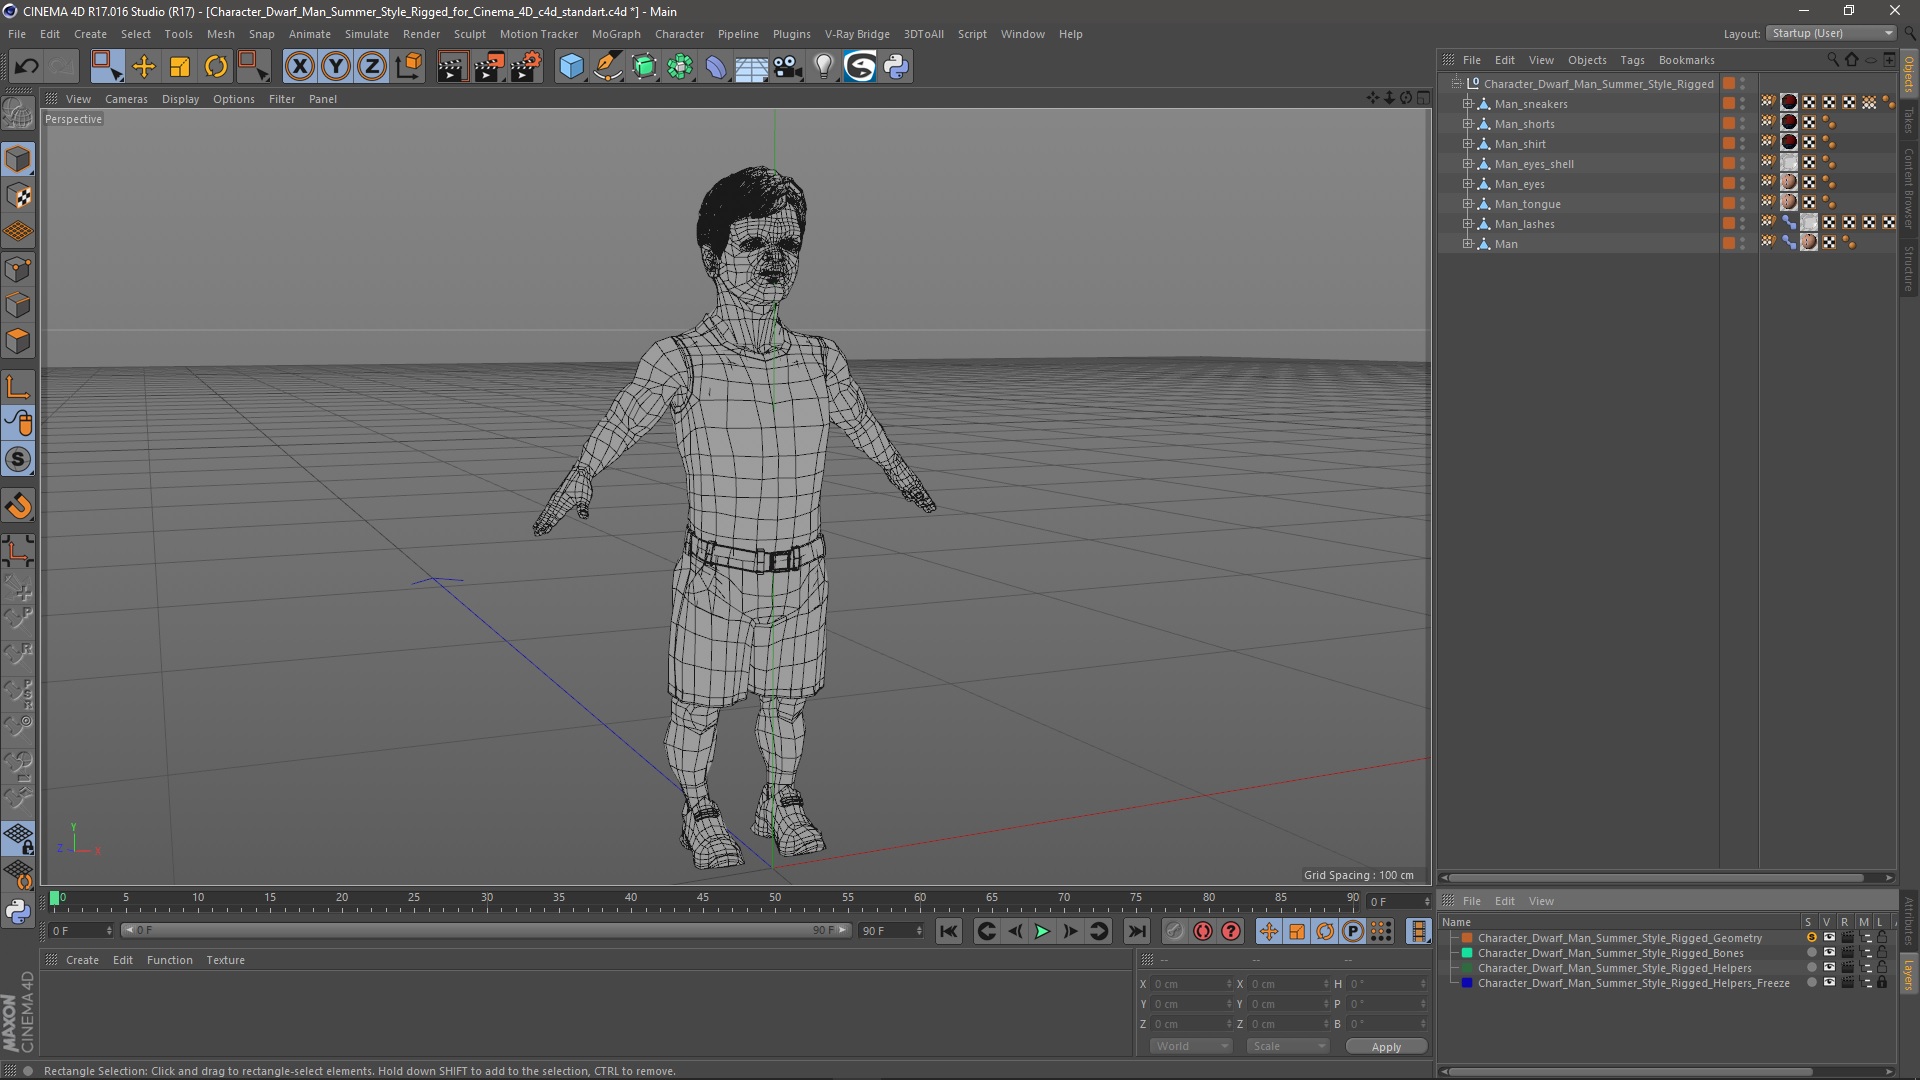
Task: Expand Man_sneakers tree node
Action: (1467, 104)
